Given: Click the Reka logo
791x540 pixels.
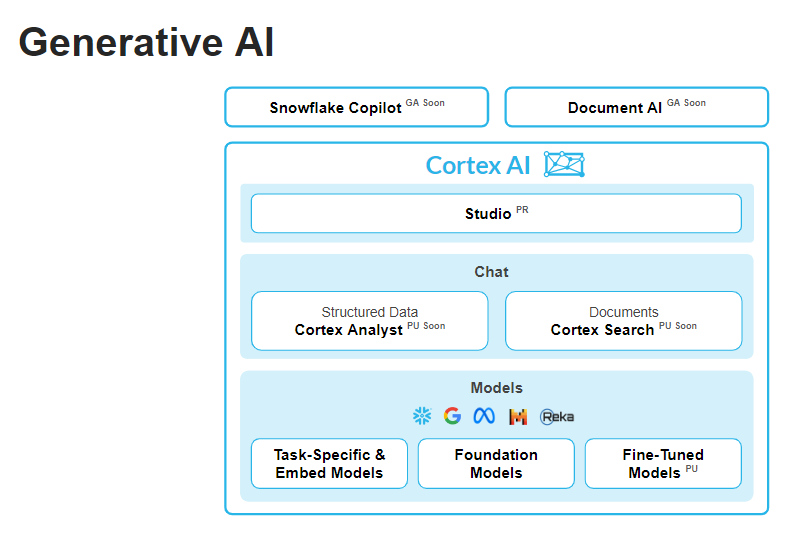Looking at the screenshot, I should (557, 417).
